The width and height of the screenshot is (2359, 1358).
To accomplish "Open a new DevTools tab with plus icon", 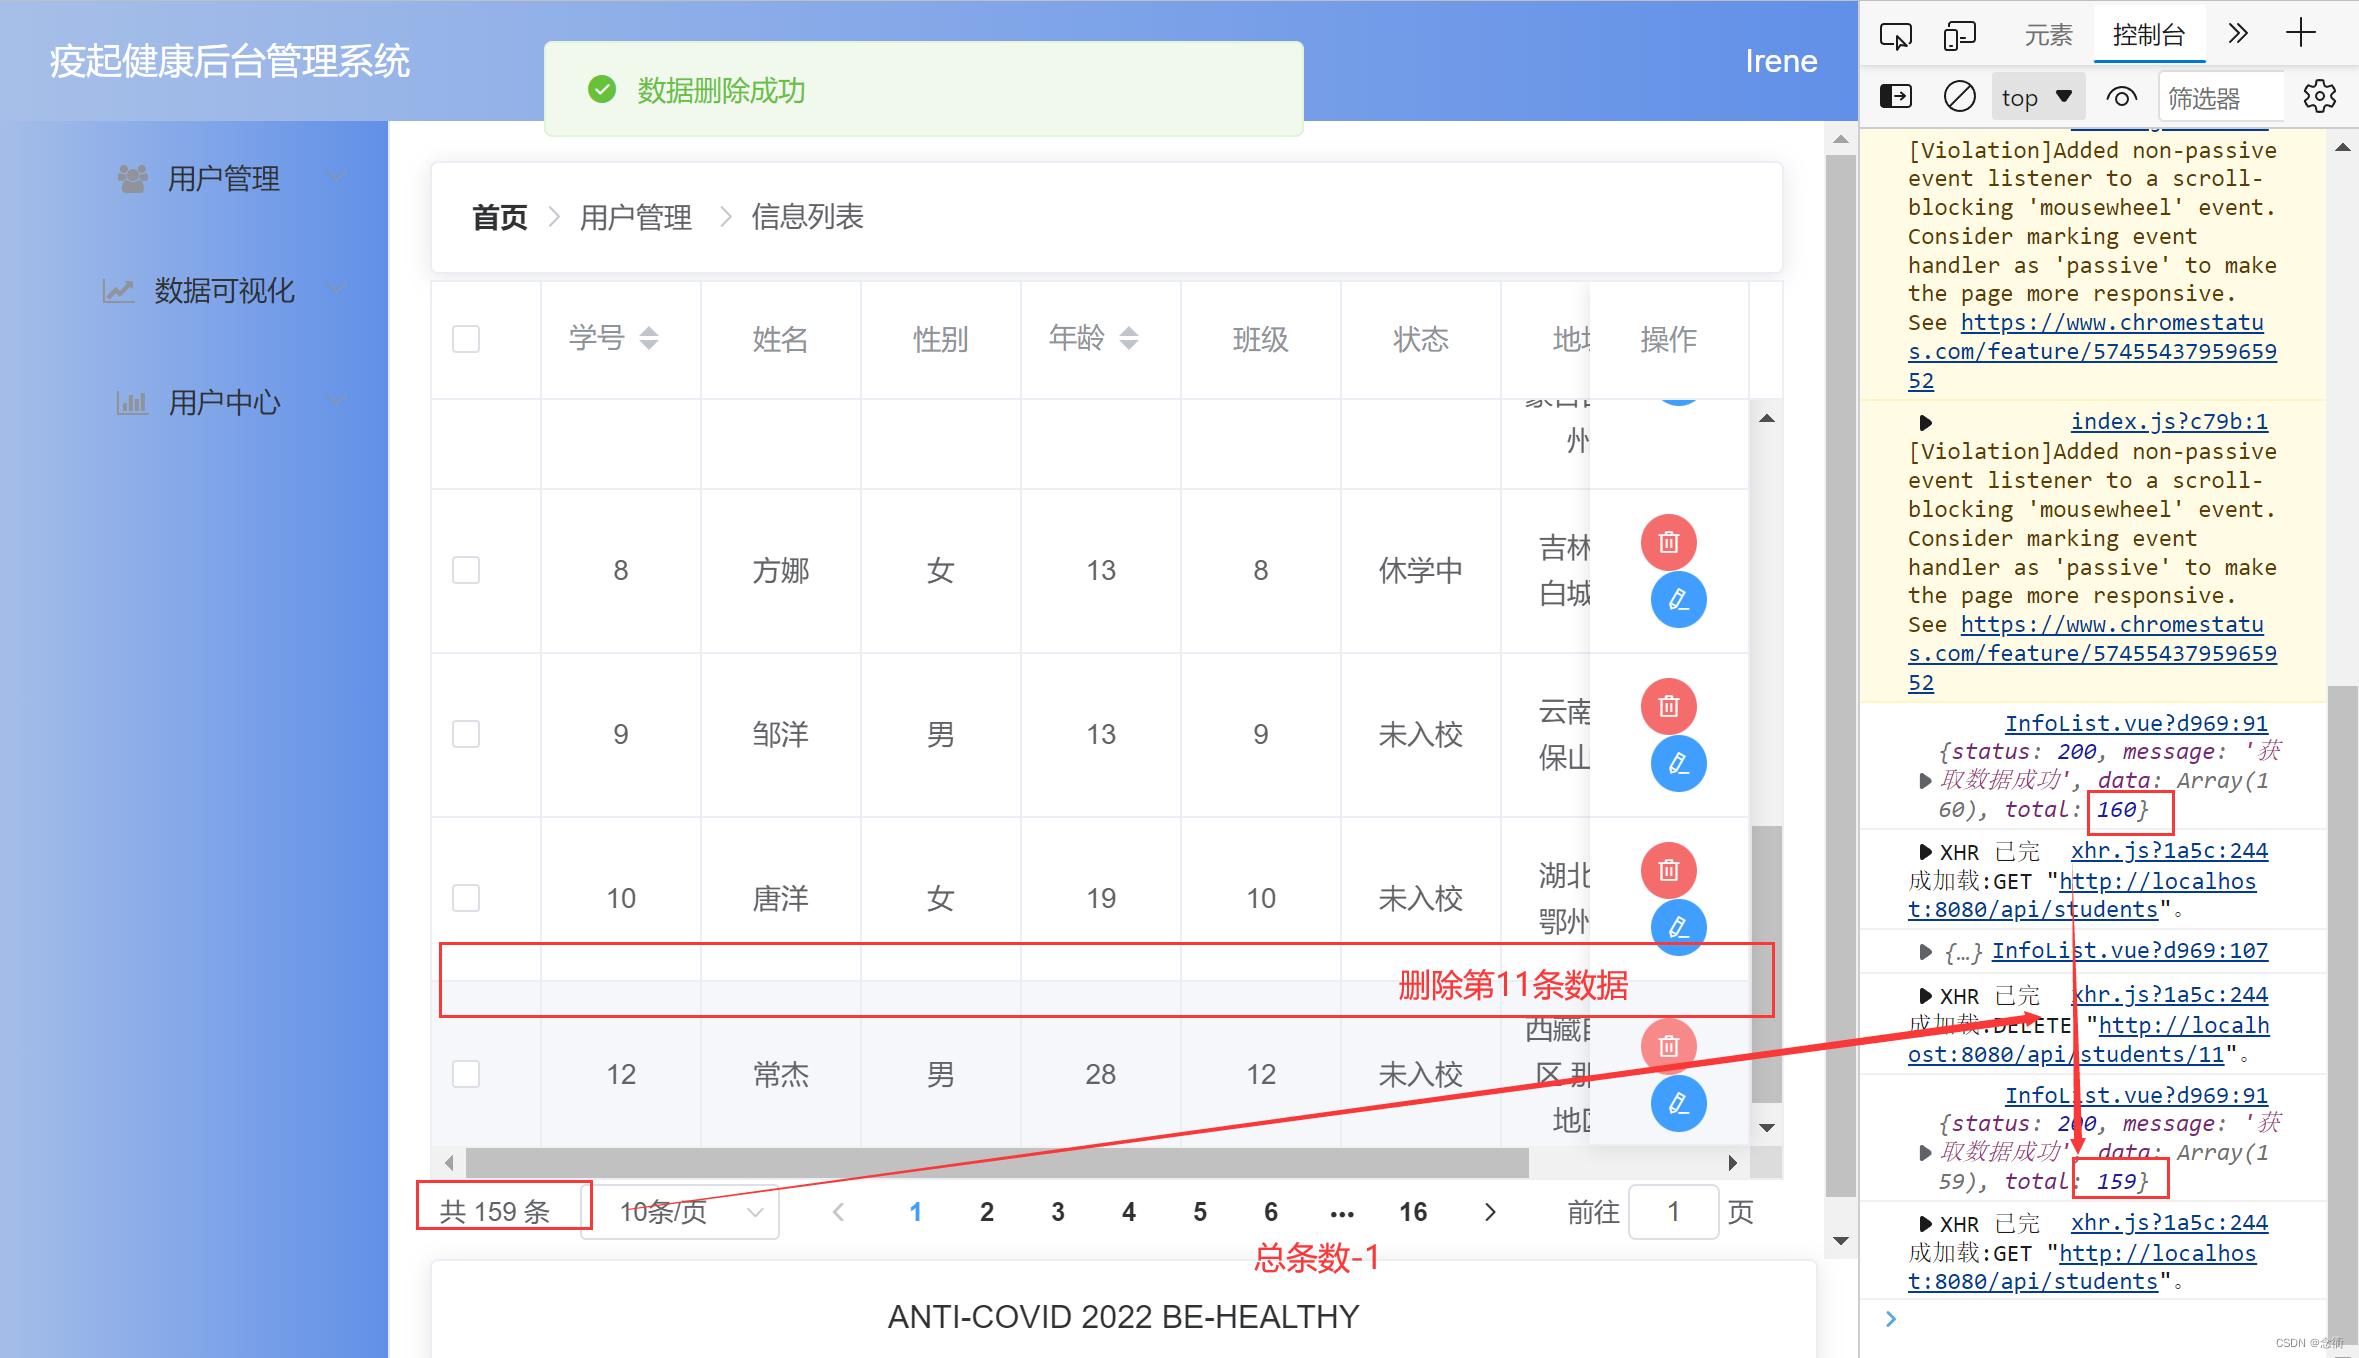I will [x=2301, y=33].
